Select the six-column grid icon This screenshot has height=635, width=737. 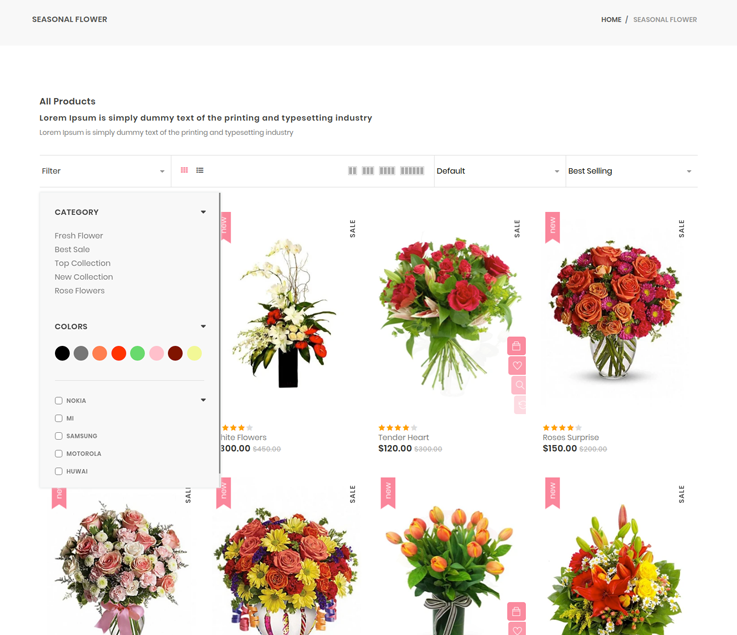tap(412, 171)
